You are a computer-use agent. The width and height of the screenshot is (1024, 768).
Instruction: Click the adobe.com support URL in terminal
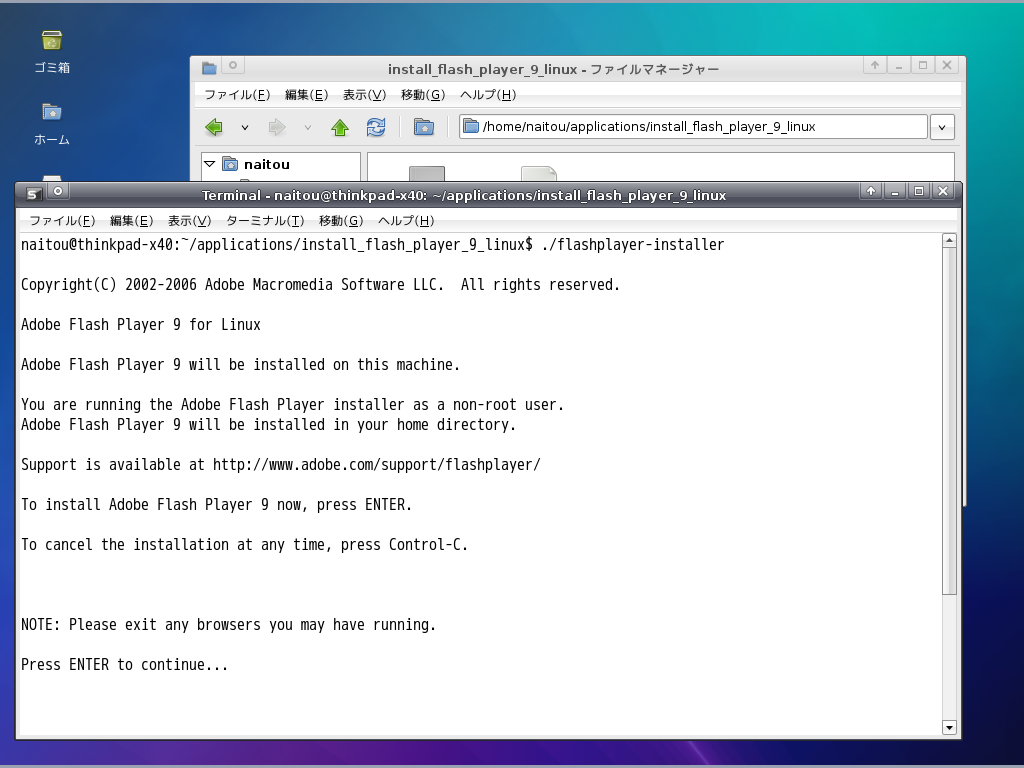pyautogui.click(x=377, y=465)
